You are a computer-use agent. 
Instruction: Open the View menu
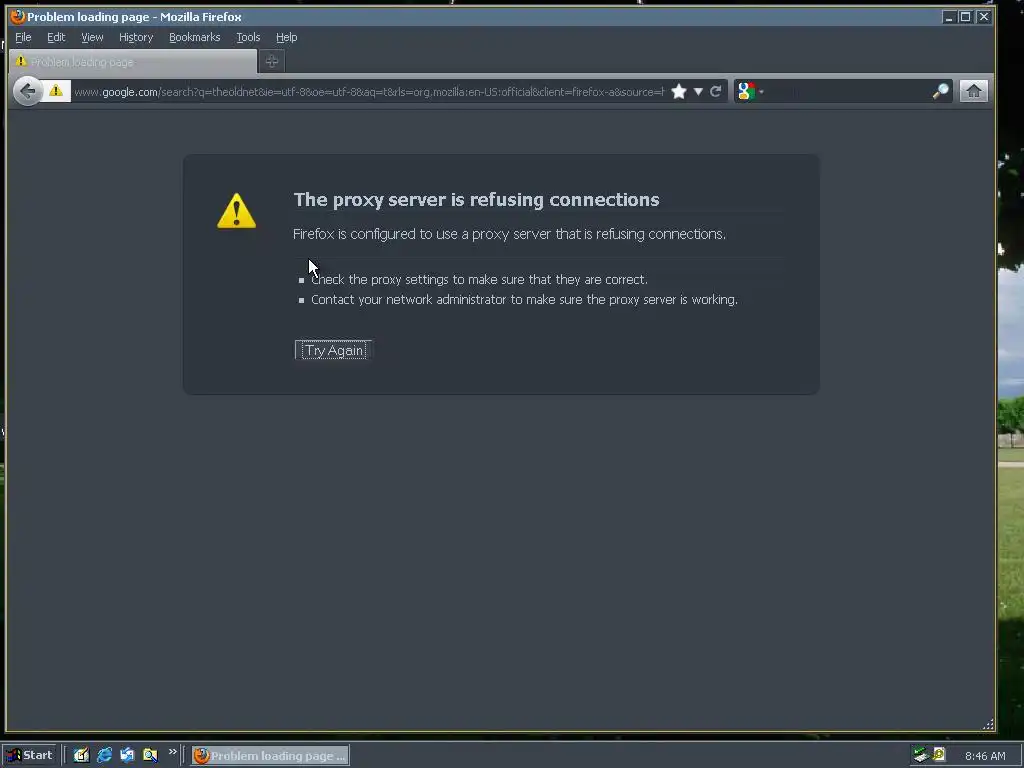click(92, 37)
